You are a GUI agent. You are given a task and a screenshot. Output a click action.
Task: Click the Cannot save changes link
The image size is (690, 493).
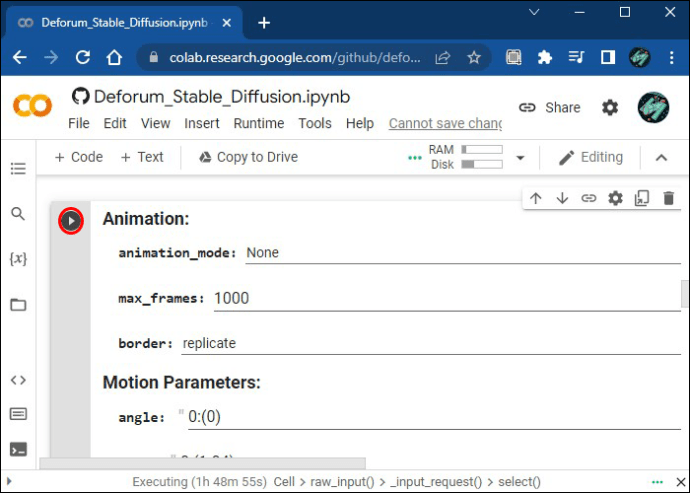(x=445, y=123)
